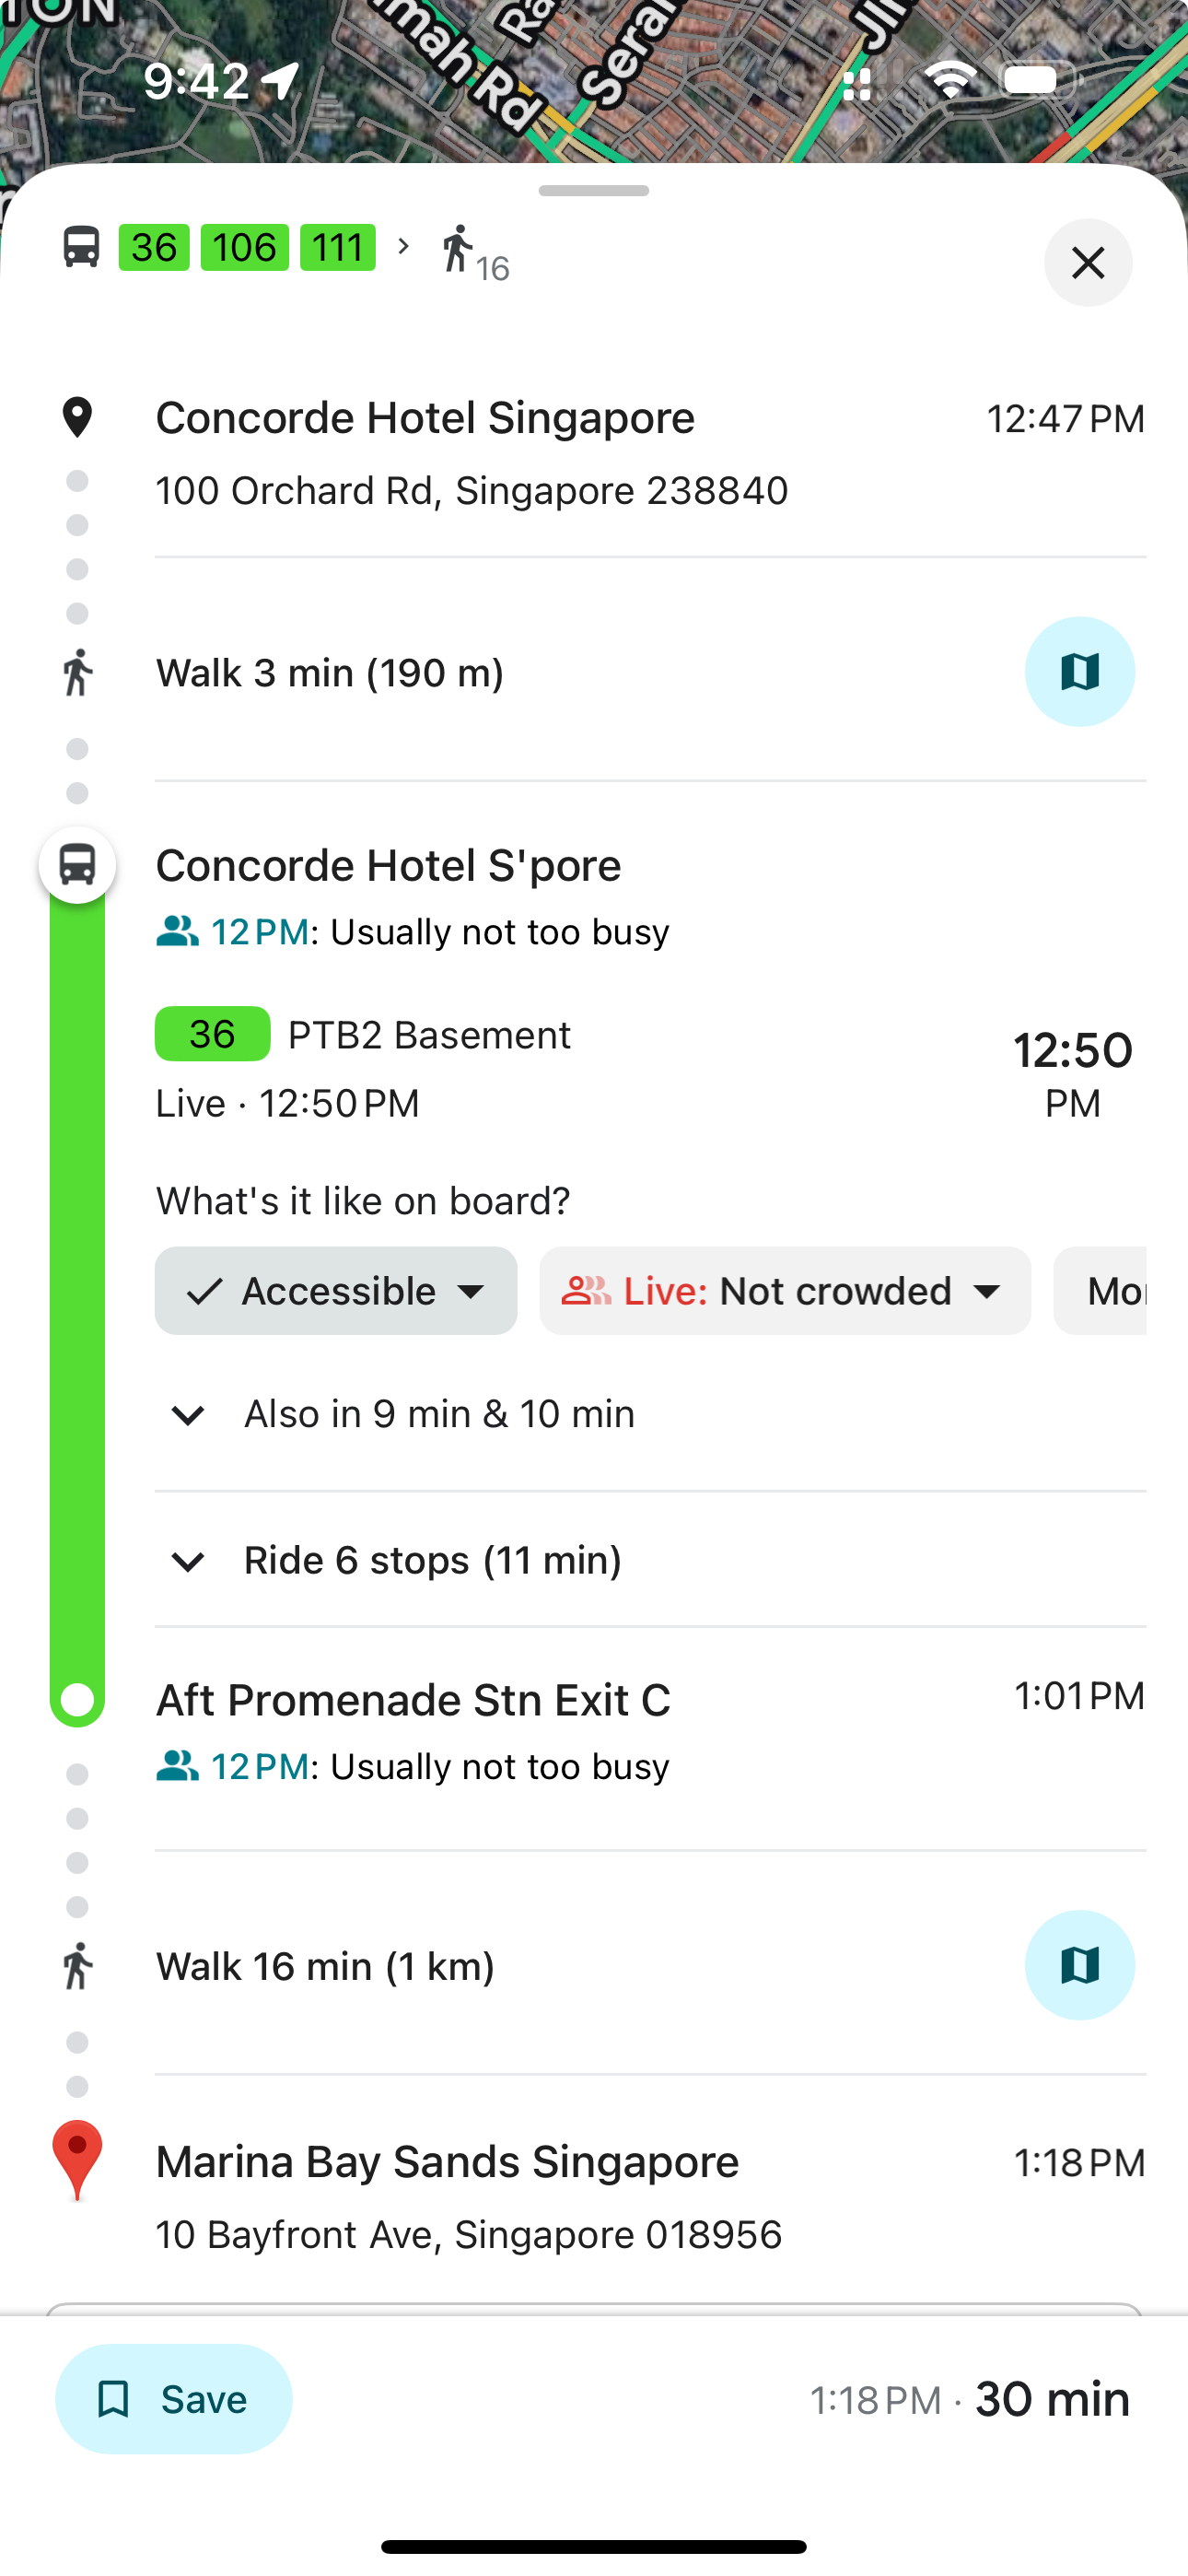Save this route

(x=174, y=2398)
